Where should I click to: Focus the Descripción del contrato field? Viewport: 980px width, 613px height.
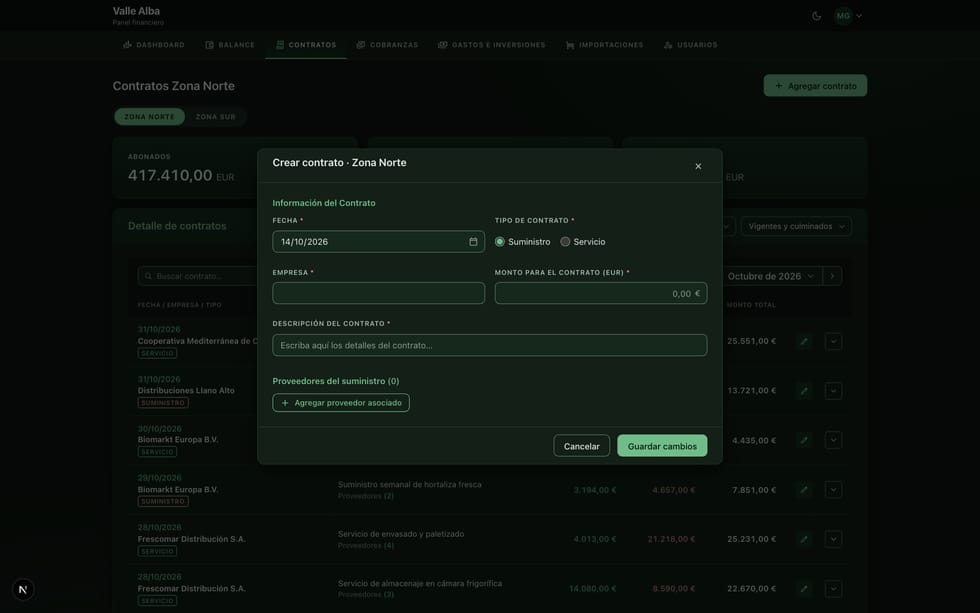pyautogui.click(x=489, y=345)
